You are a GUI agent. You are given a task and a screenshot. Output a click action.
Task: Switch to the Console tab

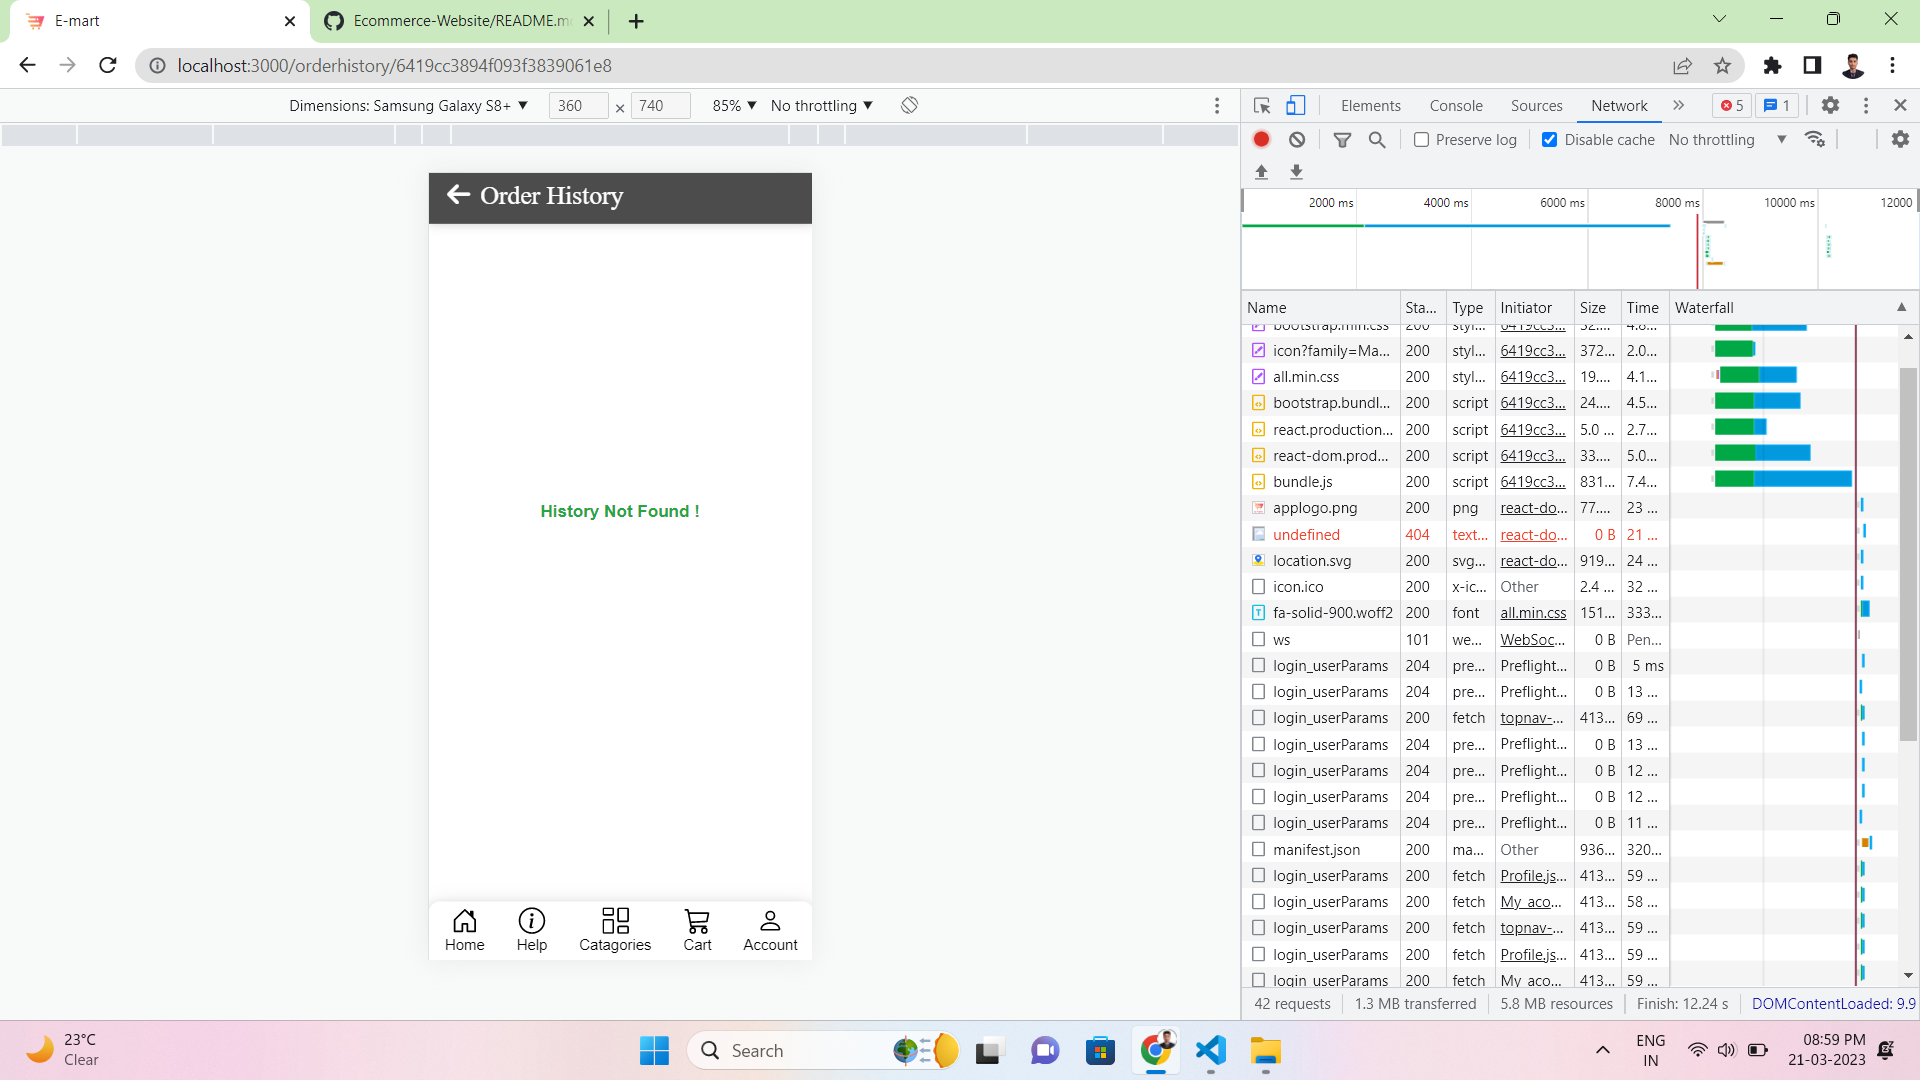1455,105
